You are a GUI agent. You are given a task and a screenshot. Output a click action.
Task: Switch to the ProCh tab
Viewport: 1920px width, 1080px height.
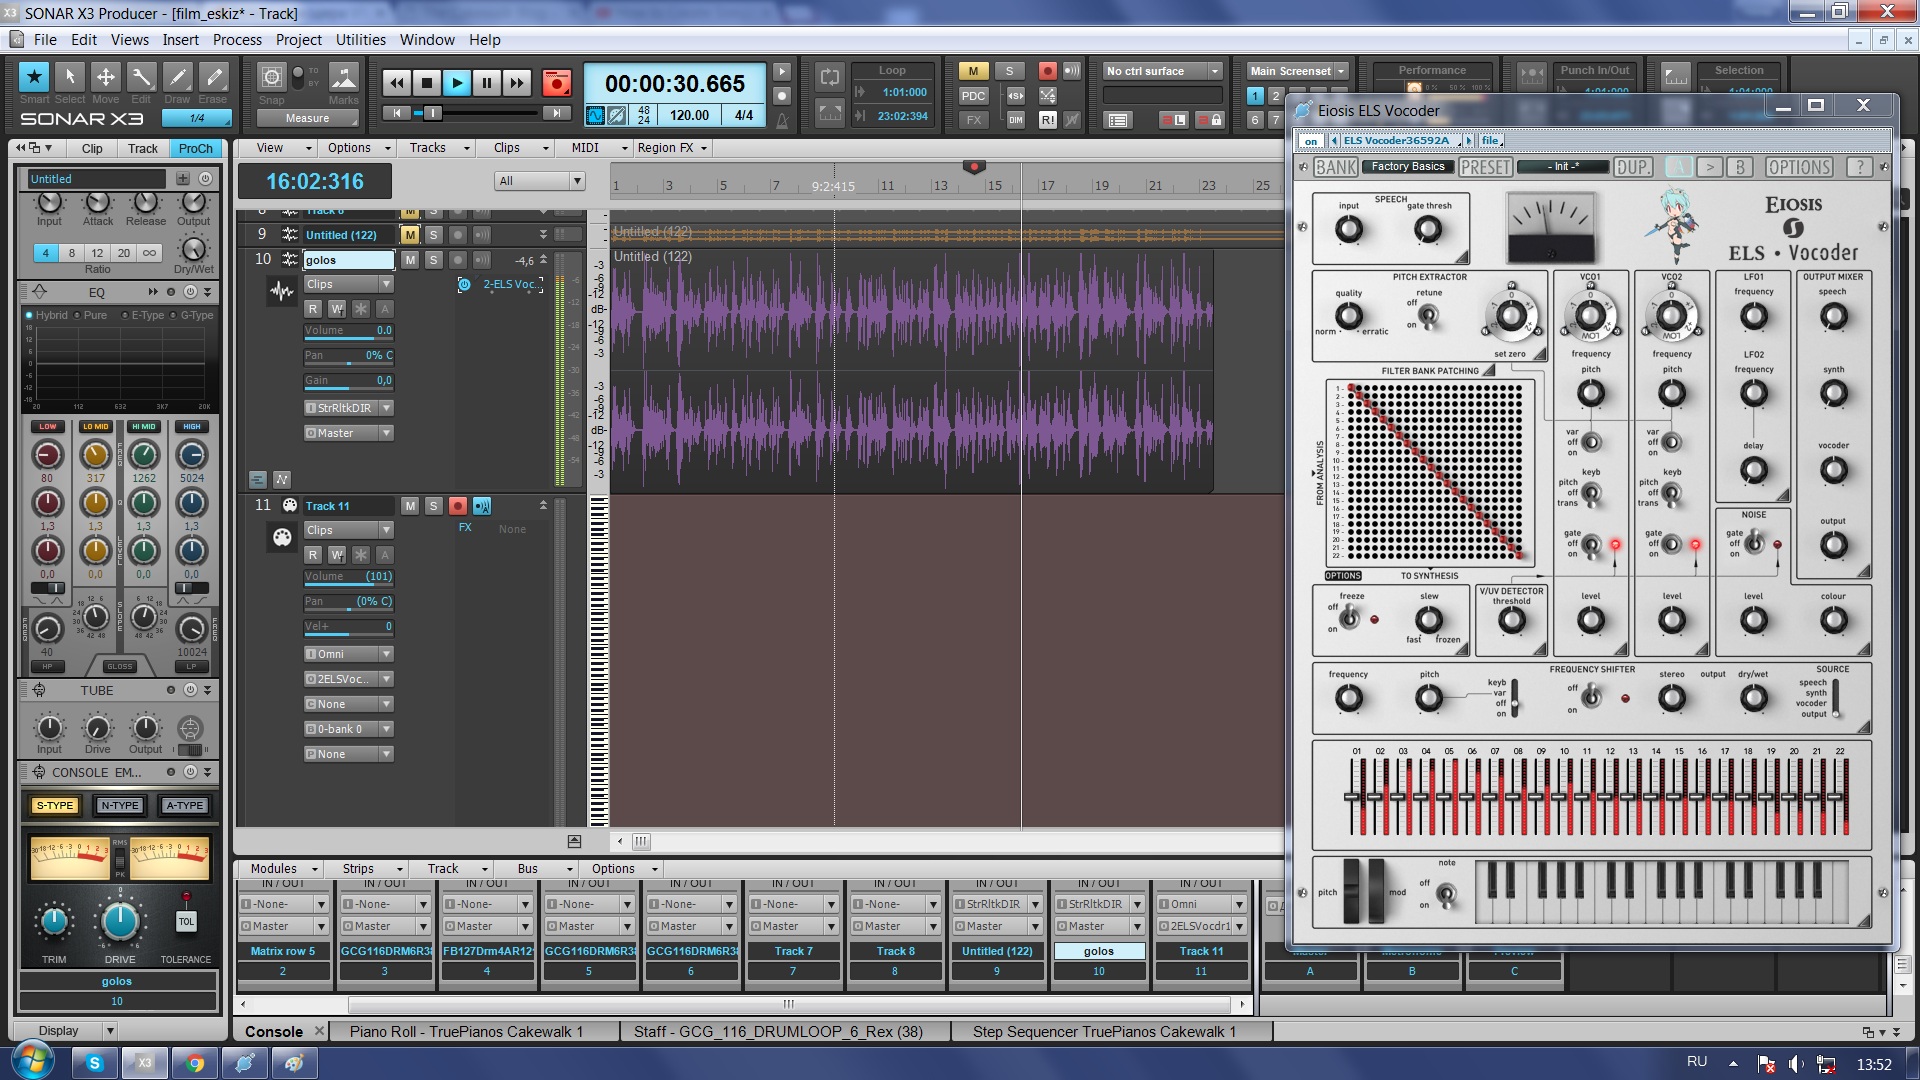coord(195,148)
